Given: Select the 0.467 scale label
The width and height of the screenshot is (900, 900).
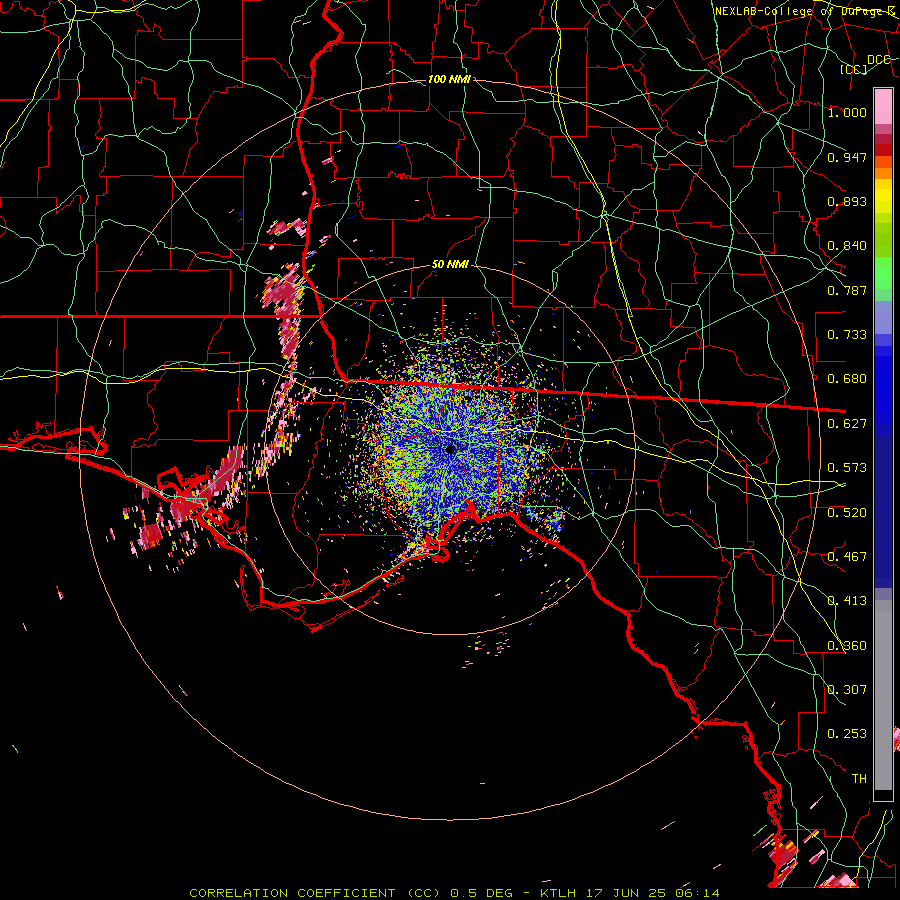Looking at the screenshot, I should [x=847, y=557].
